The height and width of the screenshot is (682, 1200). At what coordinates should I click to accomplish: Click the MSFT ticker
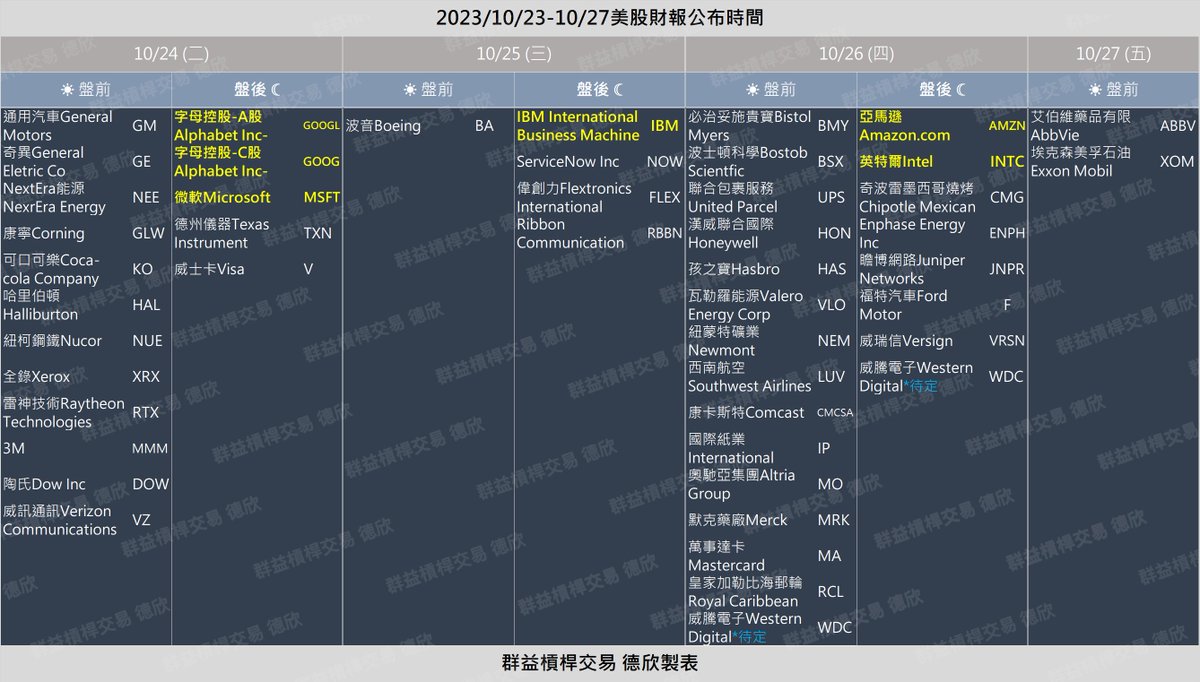pyautogui.click(x=322, y=198)
